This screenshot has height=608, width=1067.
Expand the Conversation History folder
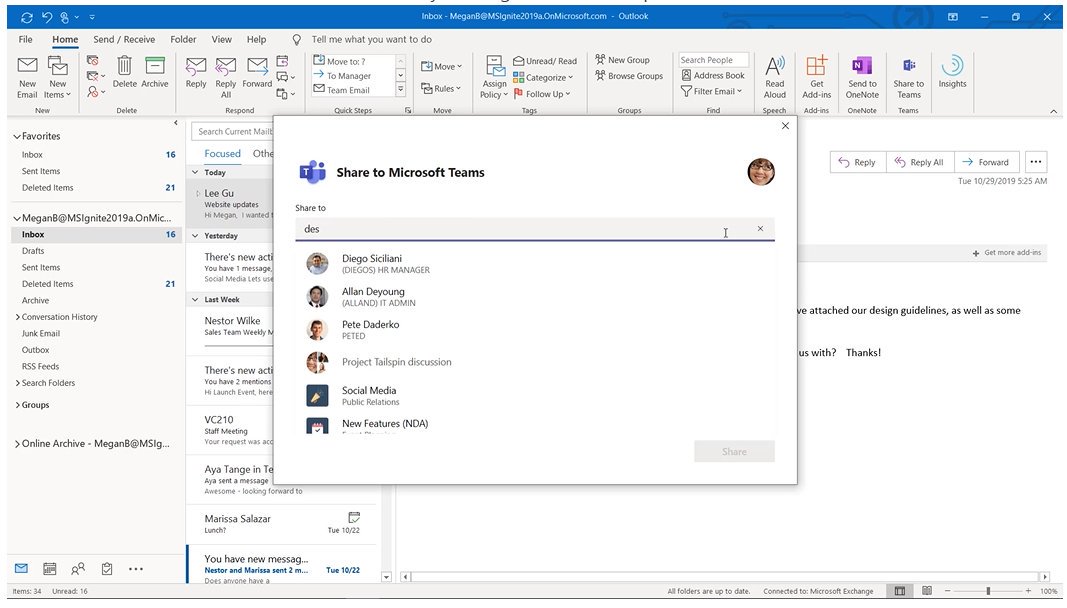[x=18, y=317]
